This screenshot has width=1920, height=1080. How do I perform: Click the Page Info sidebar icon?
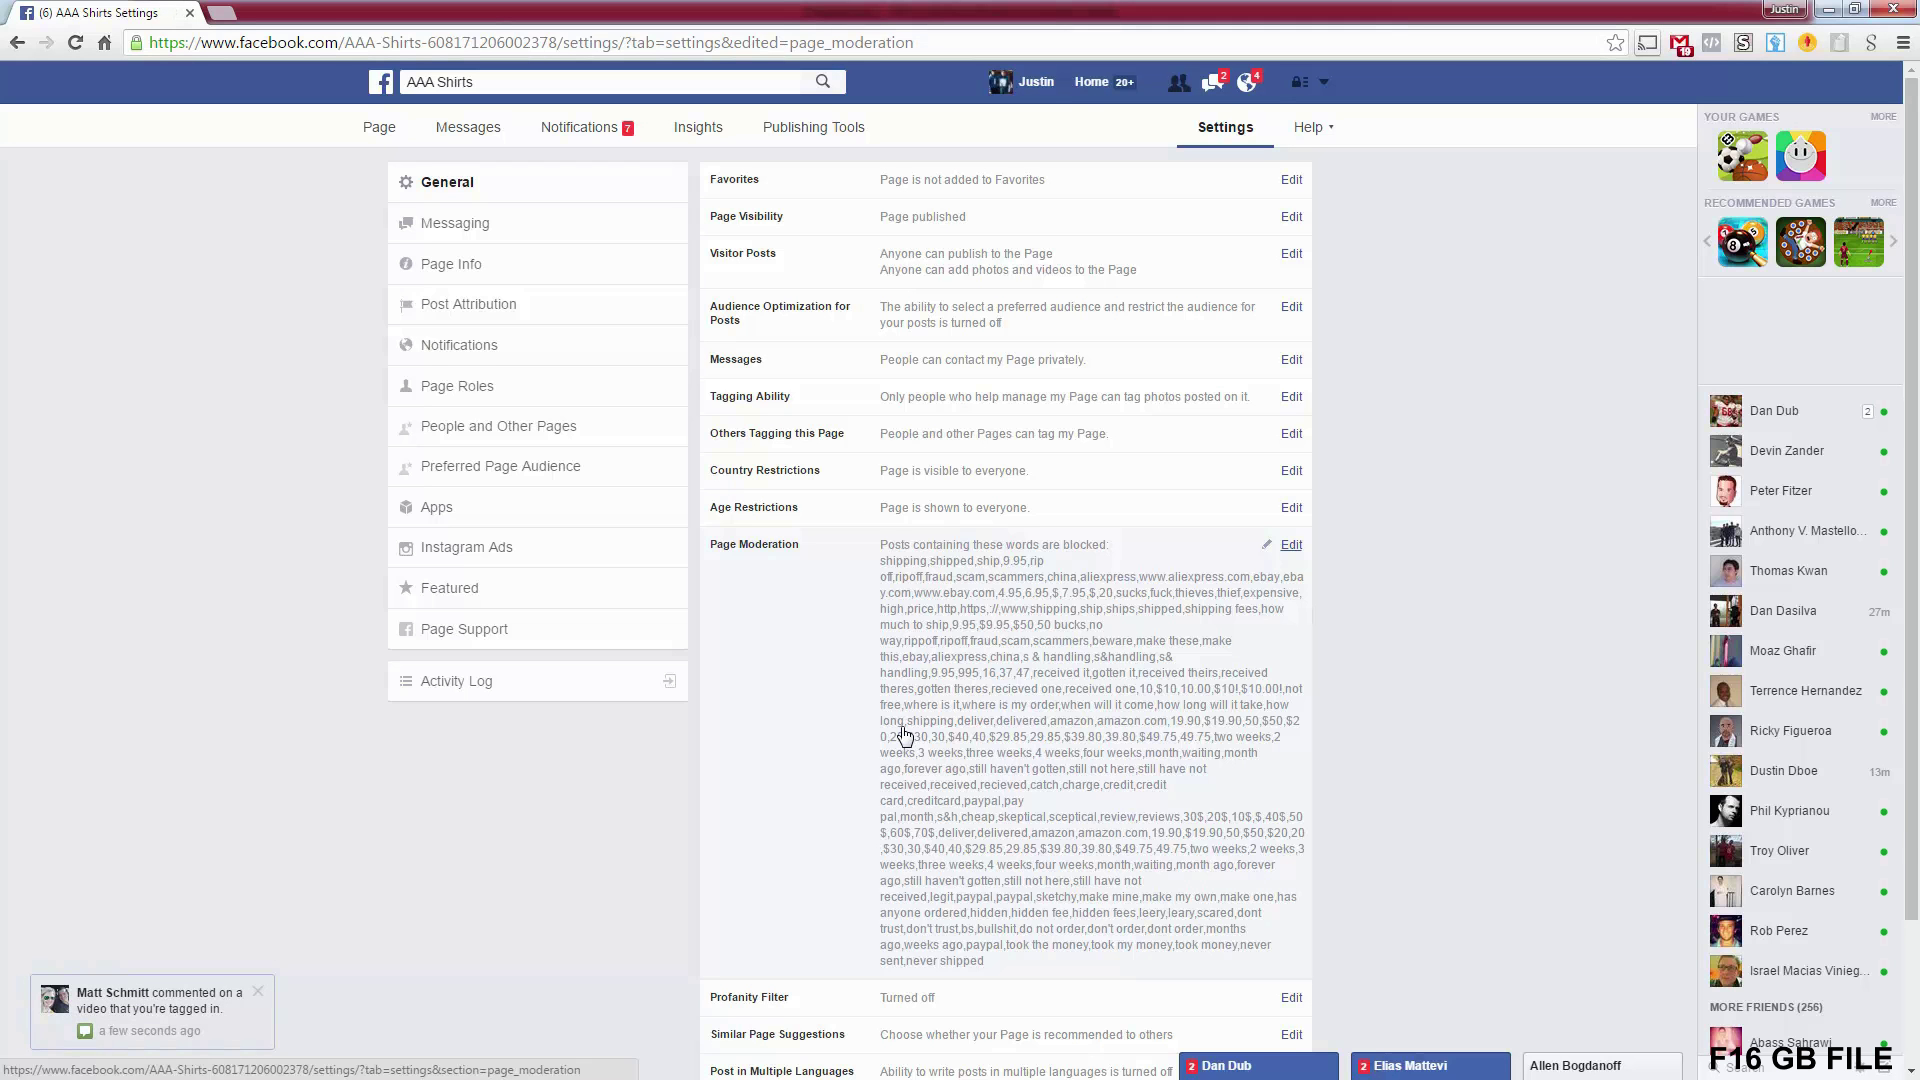tap(405, 264)
